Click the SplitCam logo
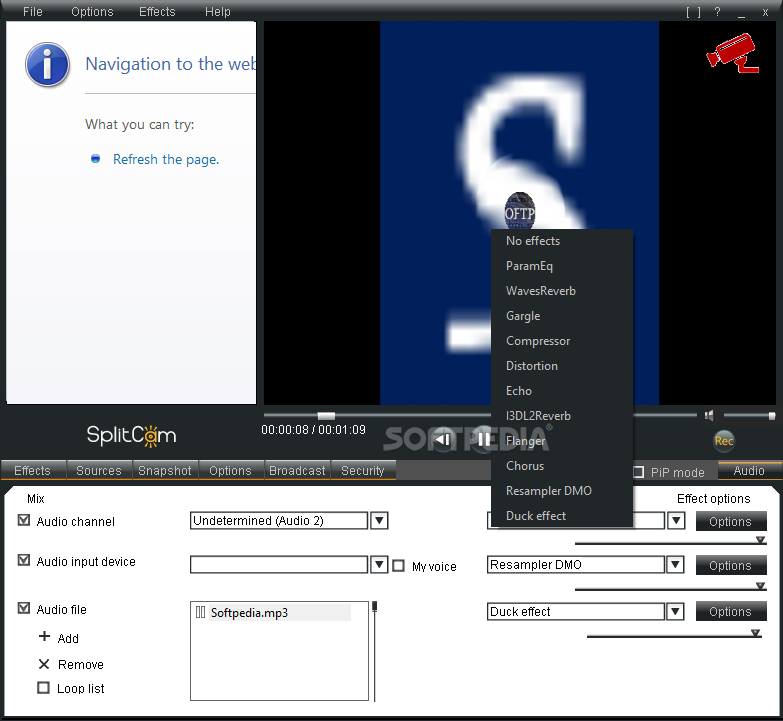The width and height of the screenshot is (783, 721). (131, 435)
